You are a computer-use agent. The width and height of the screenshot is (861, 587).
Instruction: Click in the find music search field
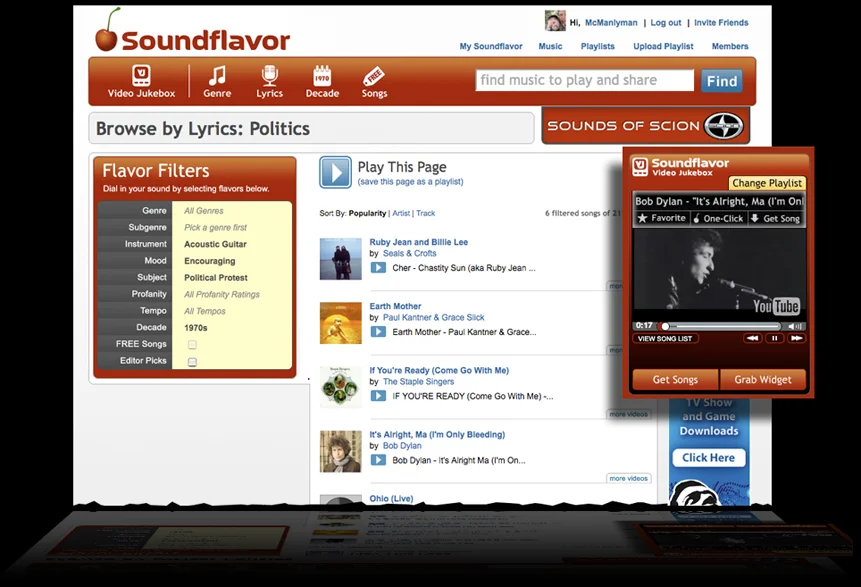coord(585,80)
